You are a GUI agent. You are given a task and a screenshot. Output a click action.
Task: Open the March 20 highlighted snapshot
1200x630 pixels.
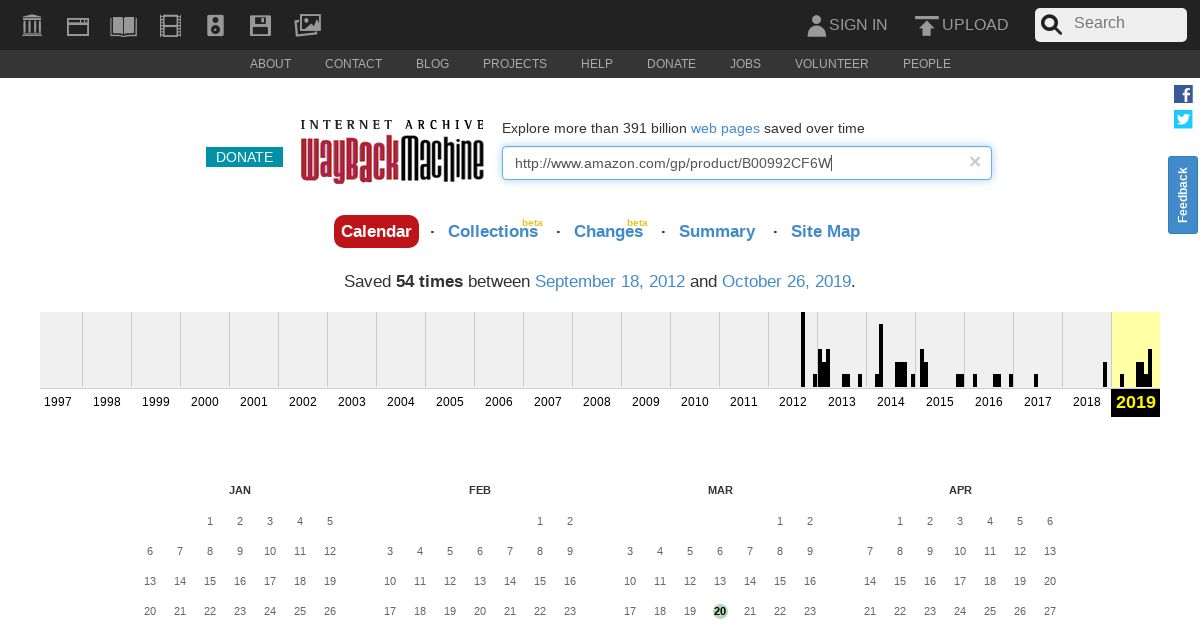click(720, 611)
